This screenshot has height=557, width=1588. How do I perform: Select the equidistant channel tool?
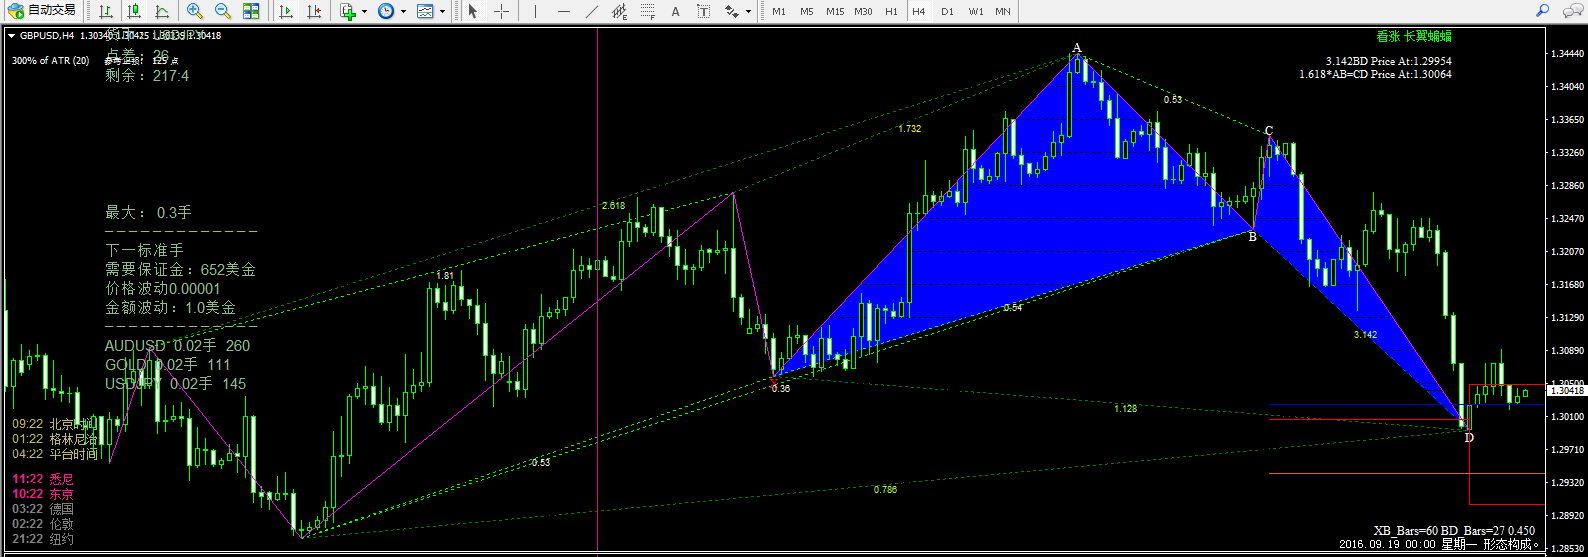pos(619,11)
